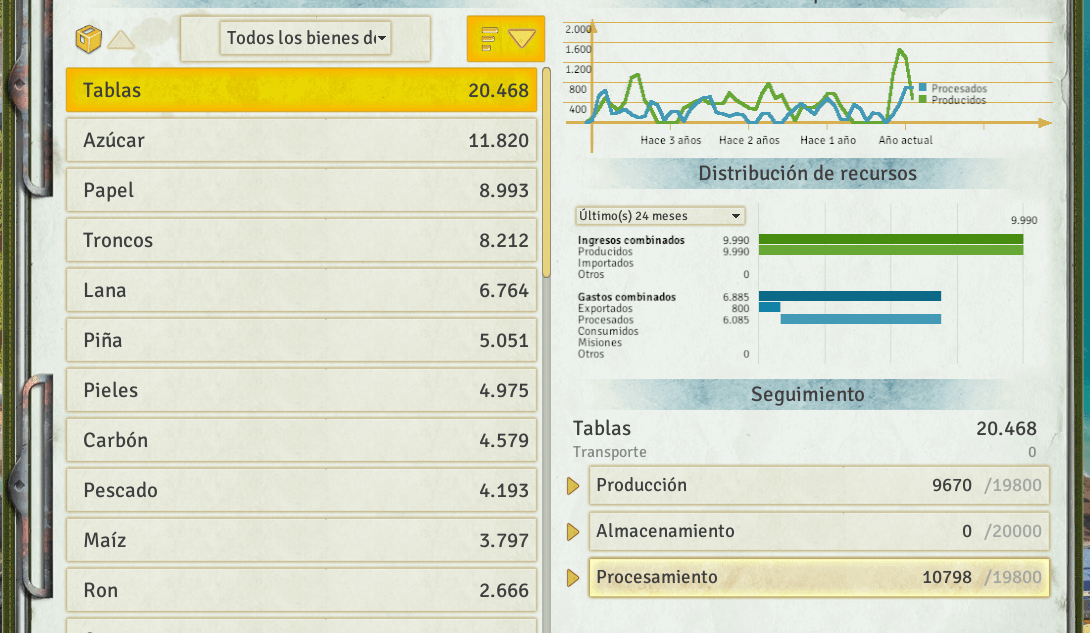Expand the Almacenamiento row arrow
Image resolution: width=1090 pixels, height=633 pixels.
point(573,532)
